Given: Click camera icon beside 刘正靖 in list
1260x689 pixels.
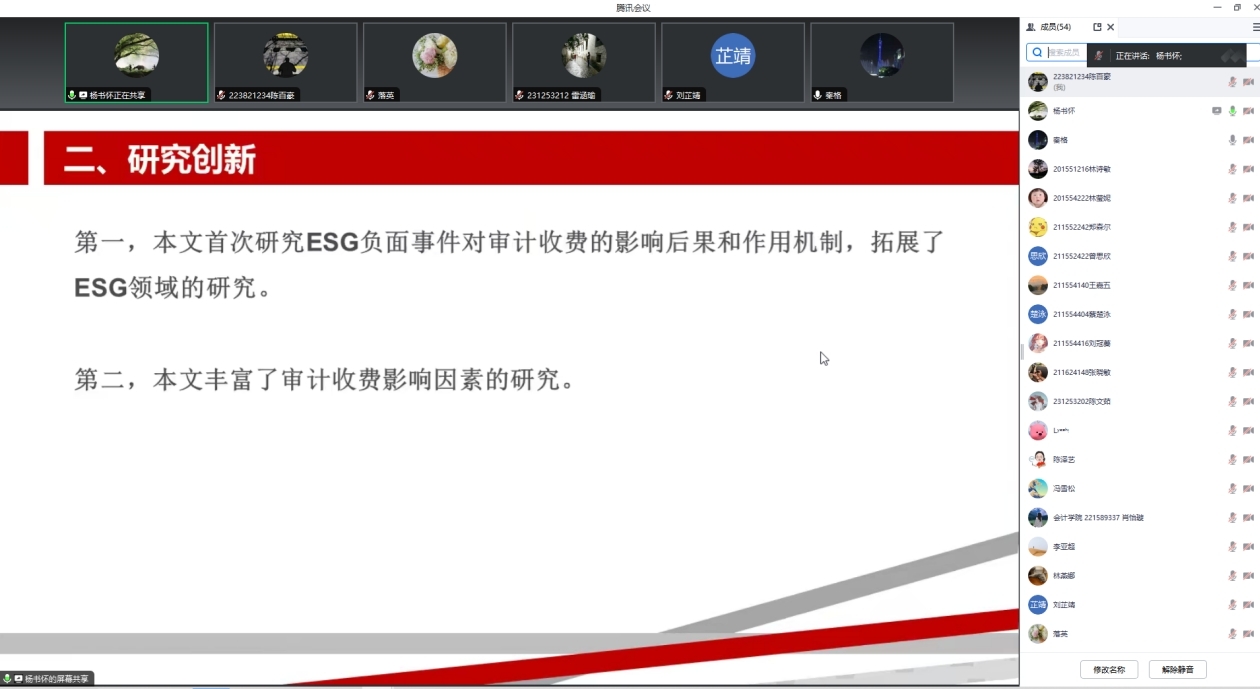Looking at the screenshot, I should tap(1248, 605).
